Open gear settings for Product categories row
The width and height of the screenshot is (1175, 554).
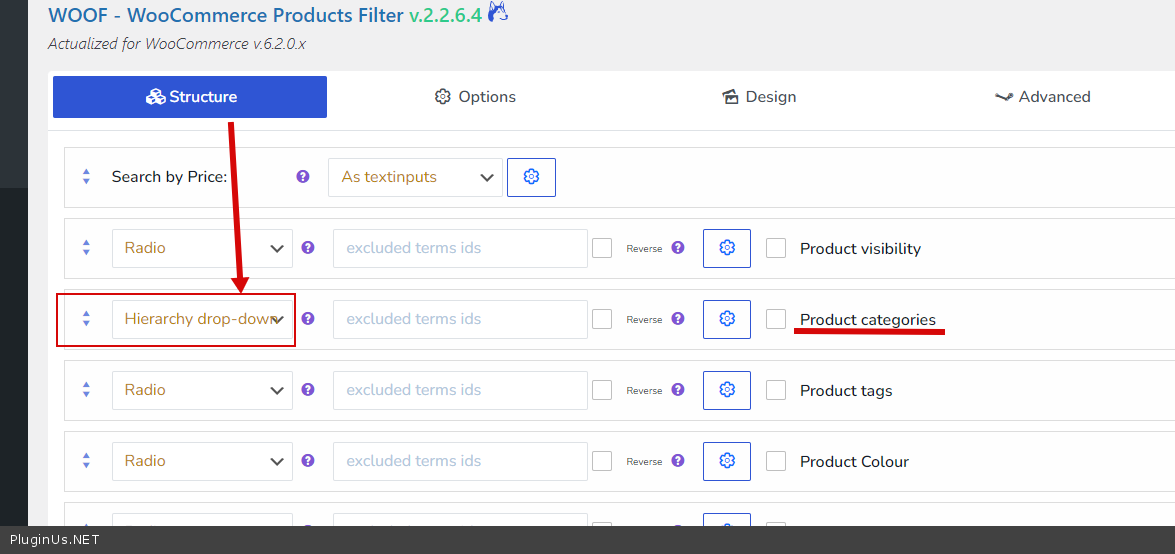tap(727, 319)
